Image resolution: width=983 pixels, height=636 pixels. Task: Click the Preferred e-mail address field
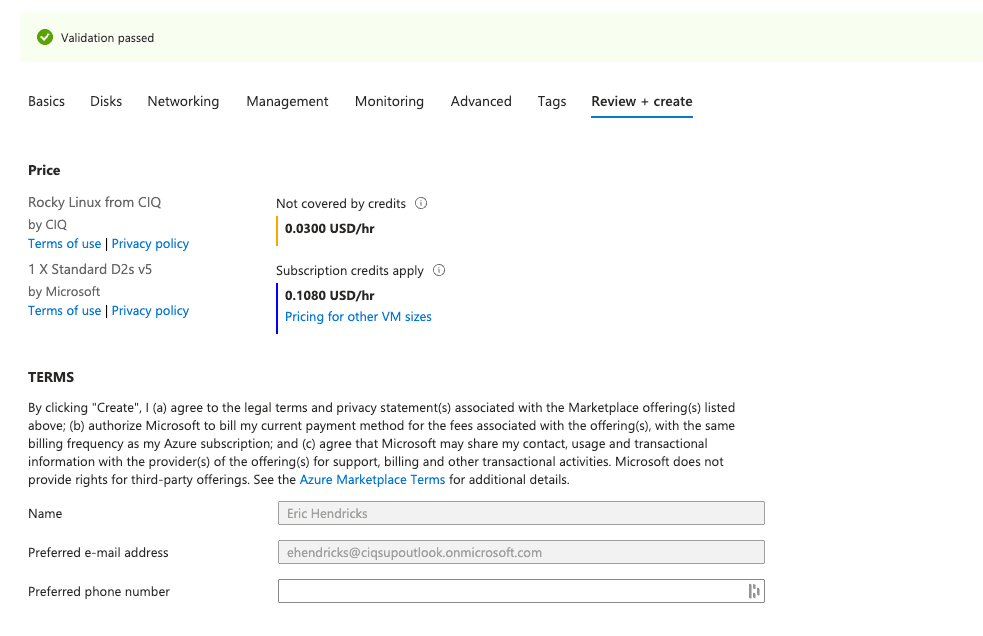[x=521, y=552]
